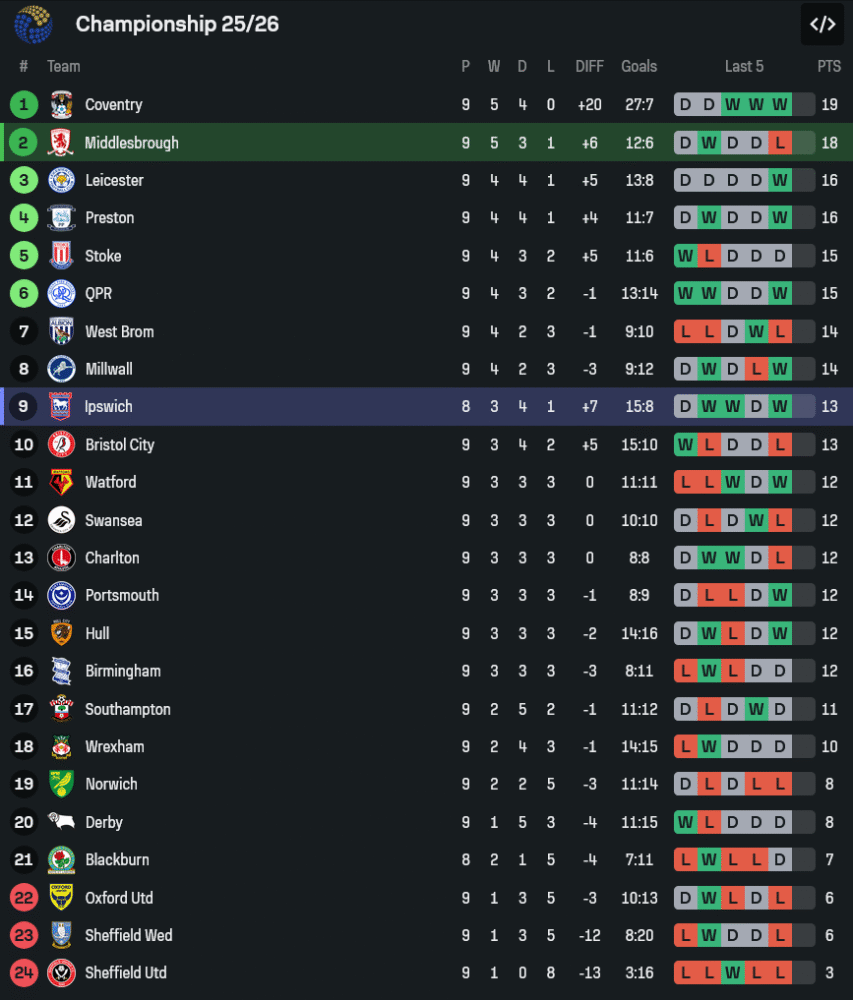This screenshot has width=853, height=1000.
Task: Click the Norwich club crest
Action: click(61, 784)
